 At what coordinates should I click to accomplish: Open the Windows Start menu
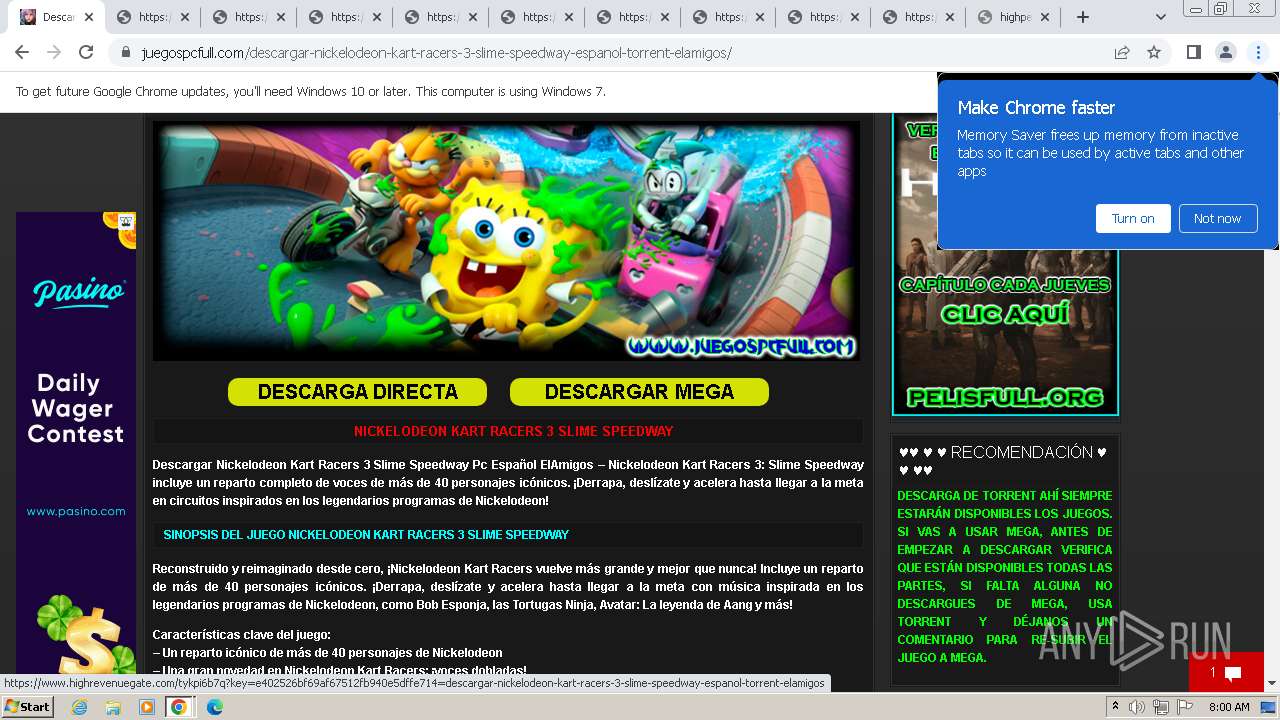click(x=28, y=706)
